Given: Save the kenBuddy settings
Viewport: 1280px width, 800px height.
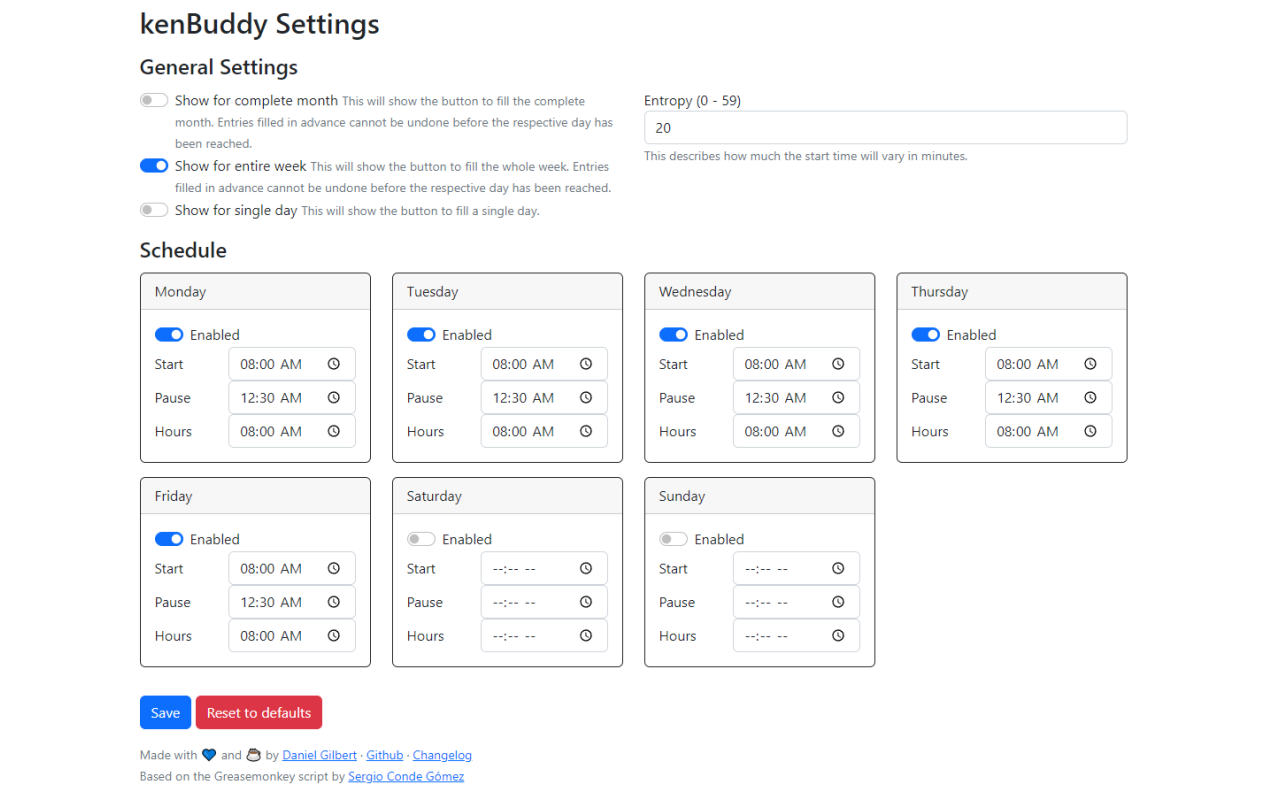Looking at the screenshot, I should coord(165,712).
